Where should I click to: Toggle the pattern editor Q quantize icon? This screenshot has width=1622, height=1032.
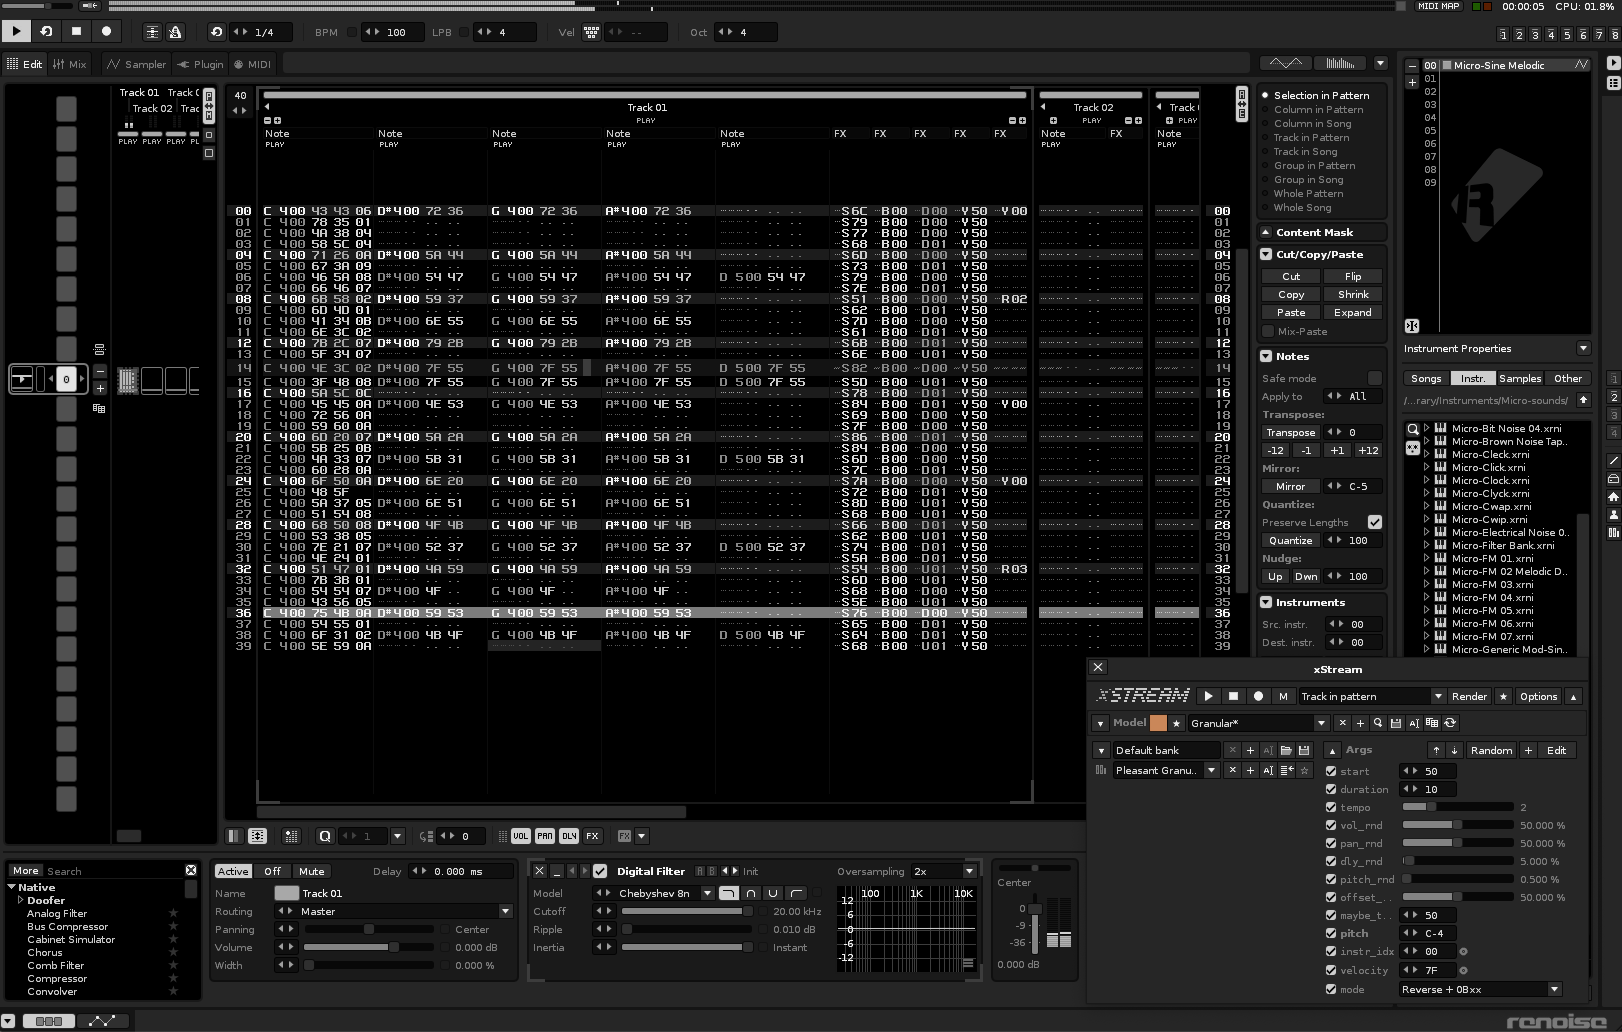point(325,836)
